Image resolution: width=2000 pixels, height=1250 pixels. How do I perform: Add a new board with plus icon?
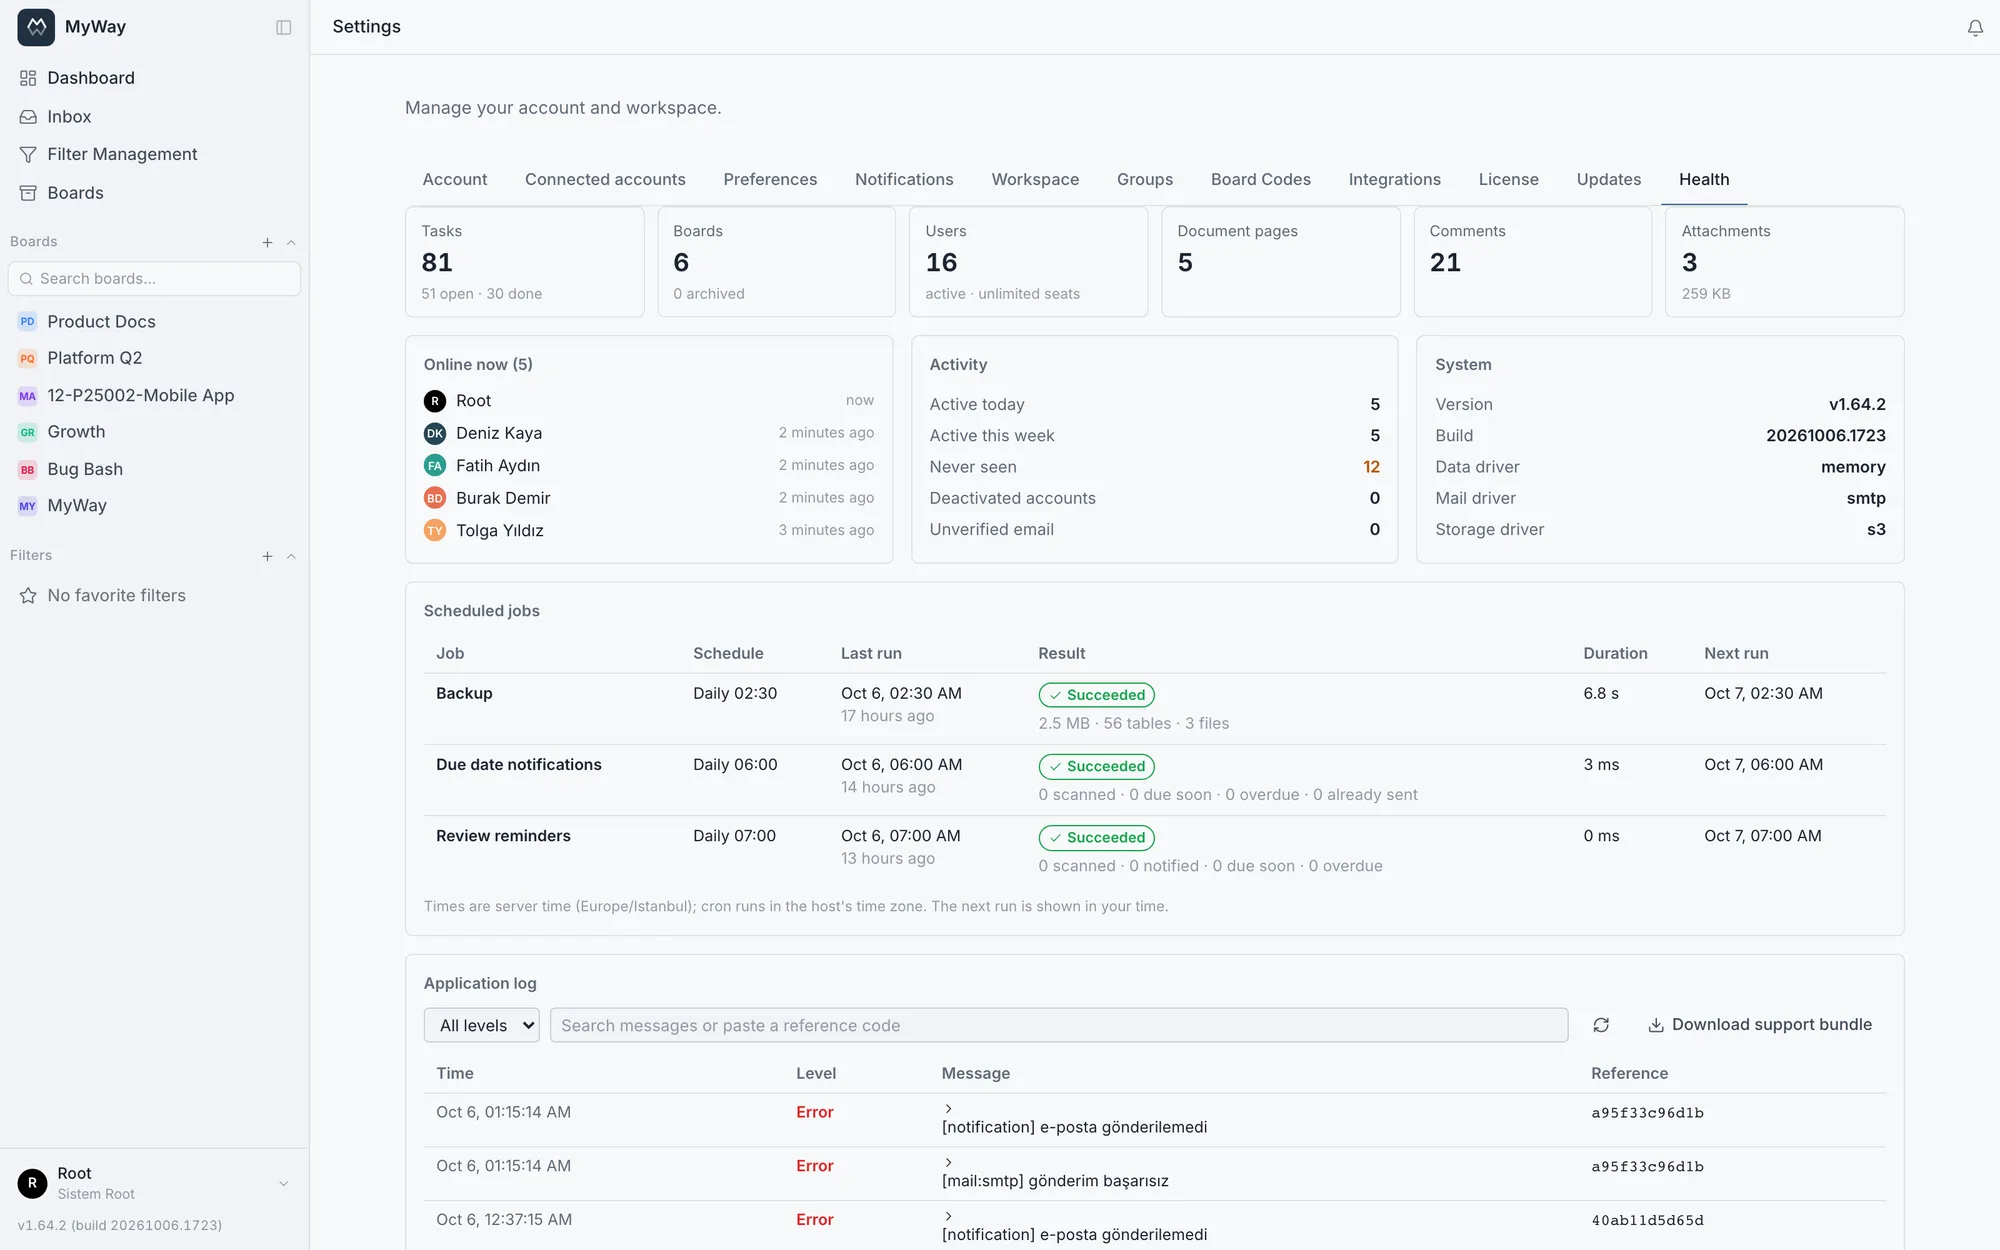[x=267, y=242]
